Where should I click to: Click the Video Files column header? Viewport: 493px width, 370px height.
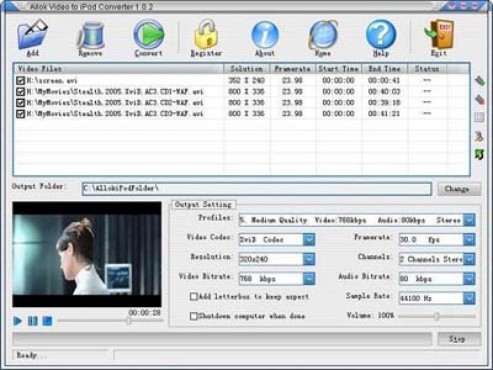click(x=119, y=69)
